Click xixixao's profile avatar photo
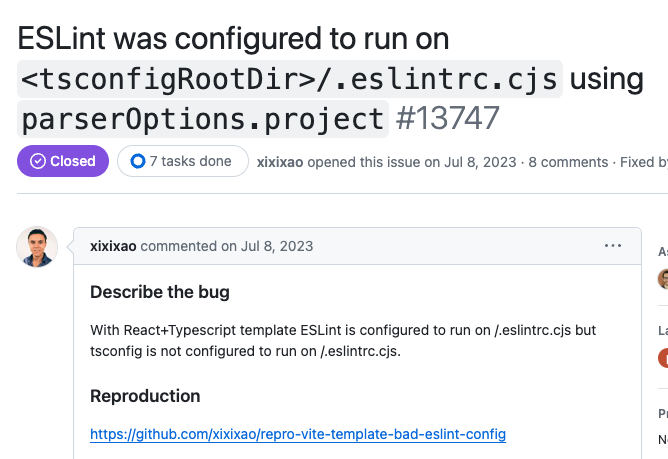This screenshot has width=668, height=459. pyautogui.click(x=37, y=247)
